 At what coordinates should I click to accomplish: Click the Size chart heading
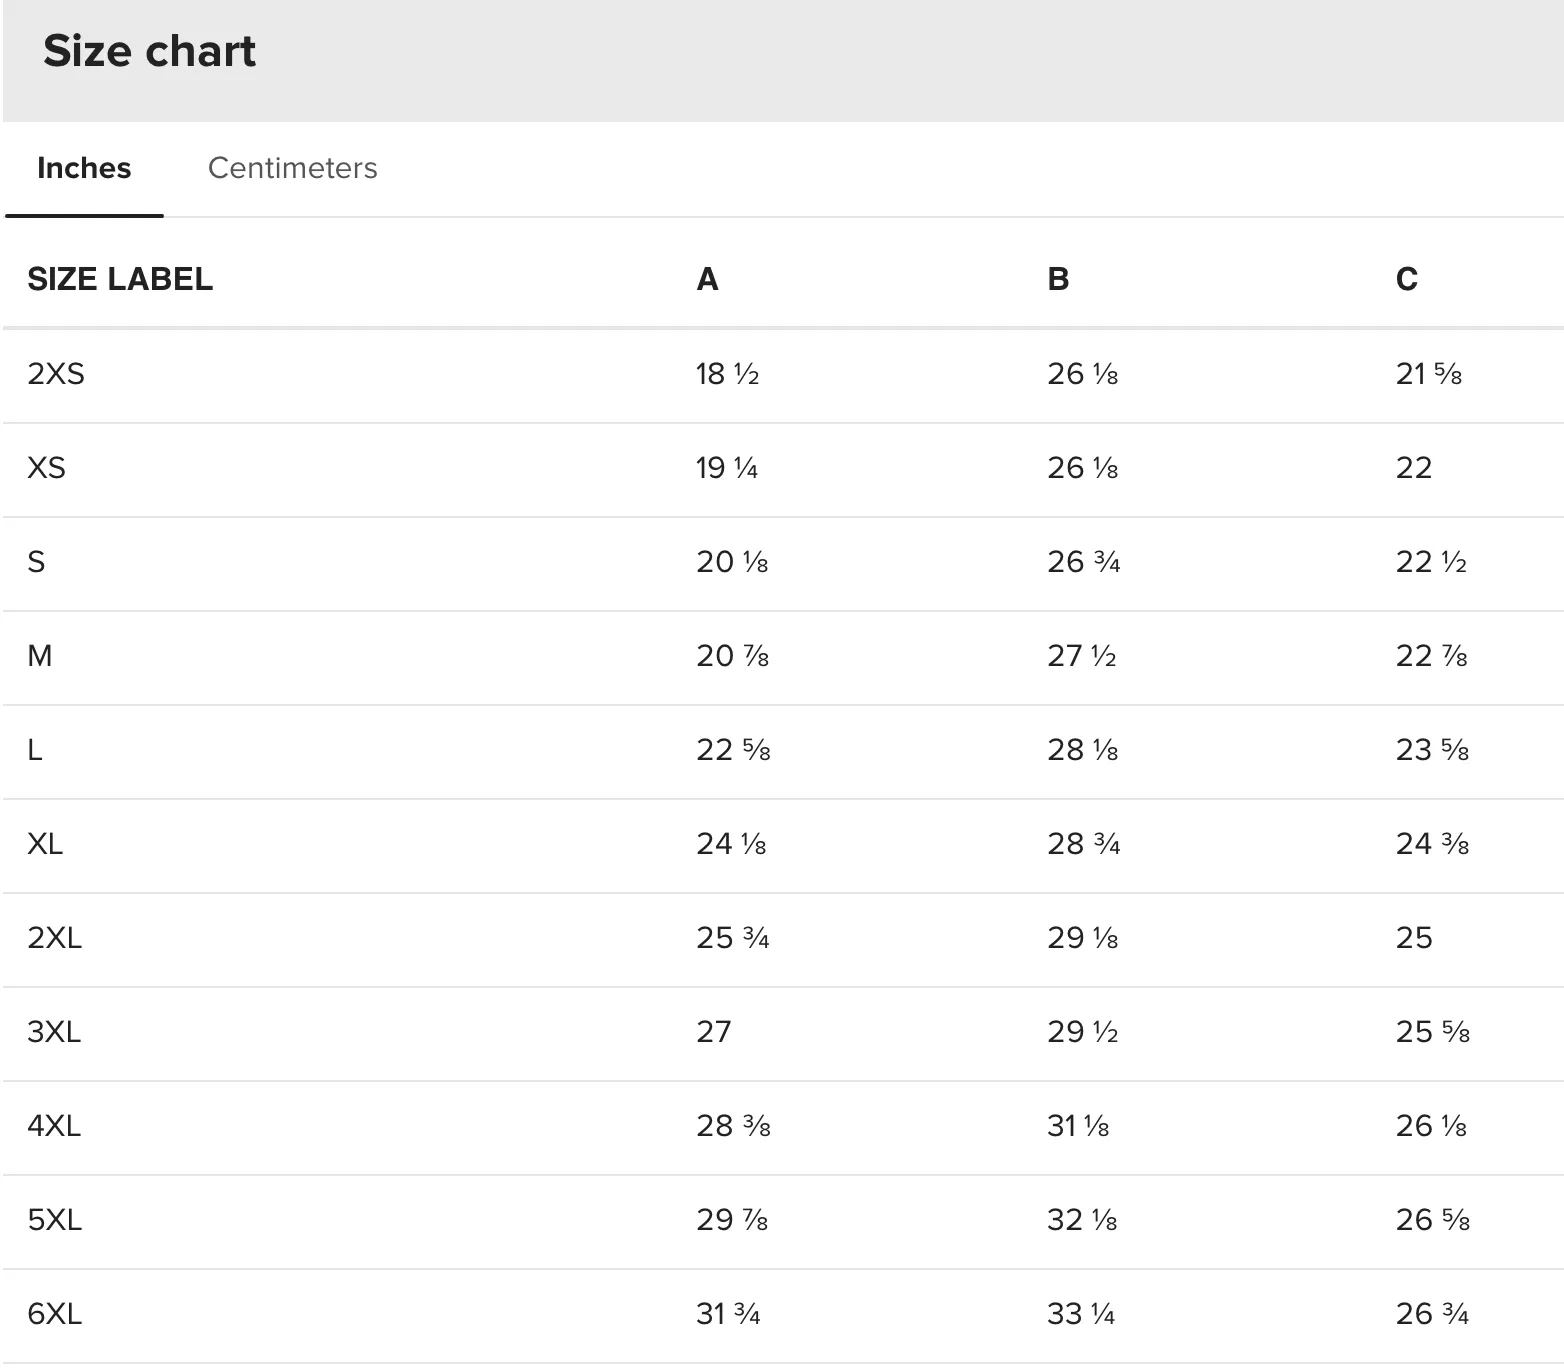click(x=150, y=51)
